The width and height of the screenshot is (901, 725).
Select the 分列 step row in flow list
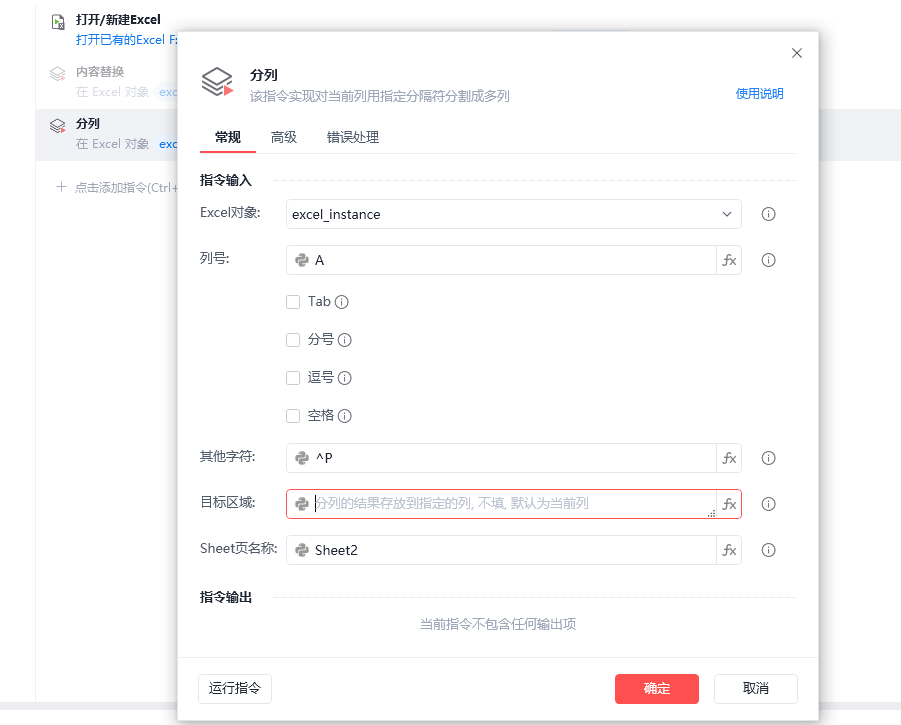[x=106, y=134]
